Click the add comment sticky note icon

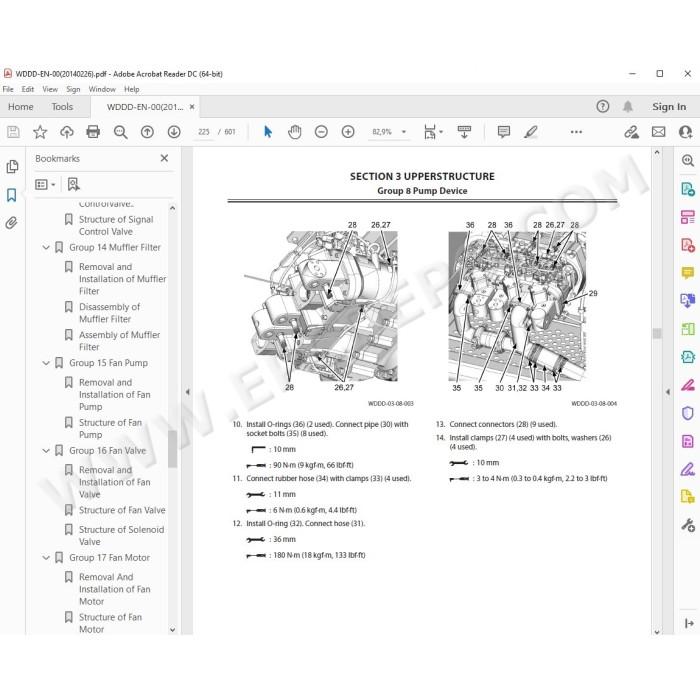(x=504, y=132)
